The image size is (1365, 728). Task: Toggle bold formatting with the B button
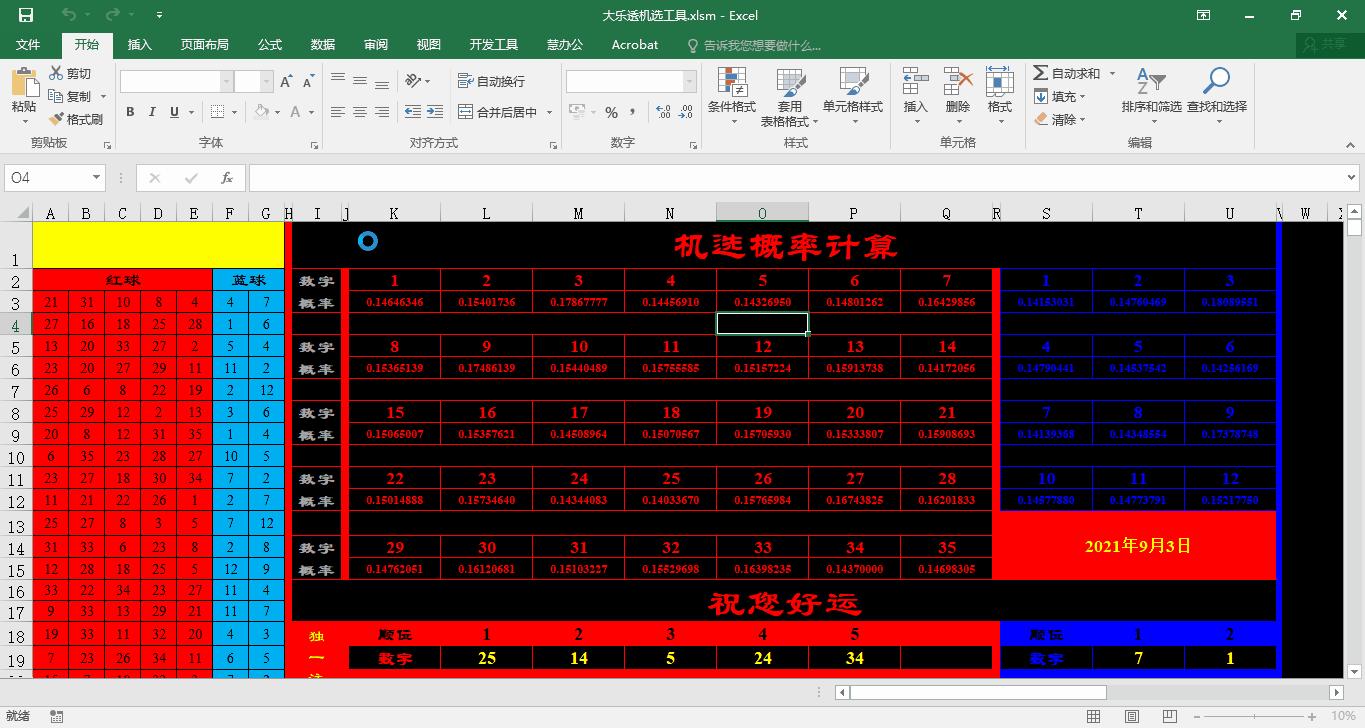tap(129, 112)
